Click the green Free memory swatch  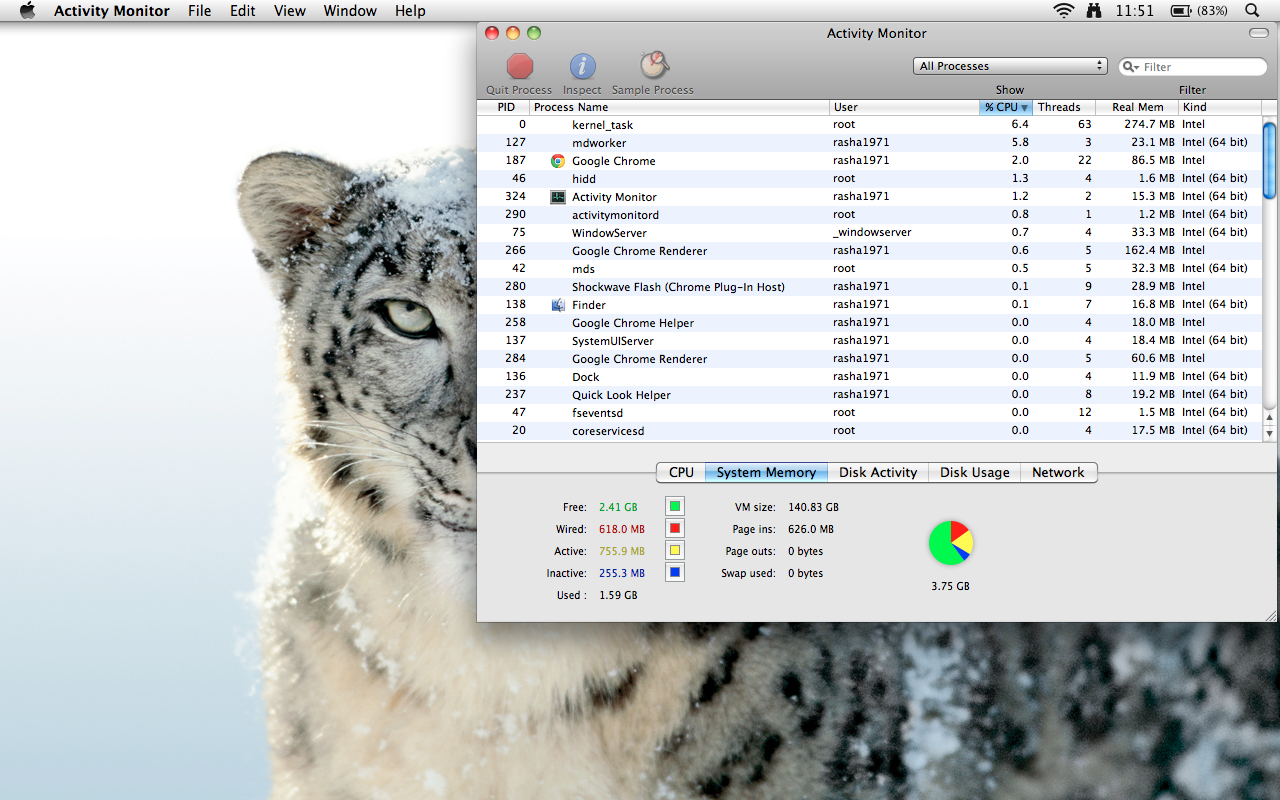pos(675,507)
